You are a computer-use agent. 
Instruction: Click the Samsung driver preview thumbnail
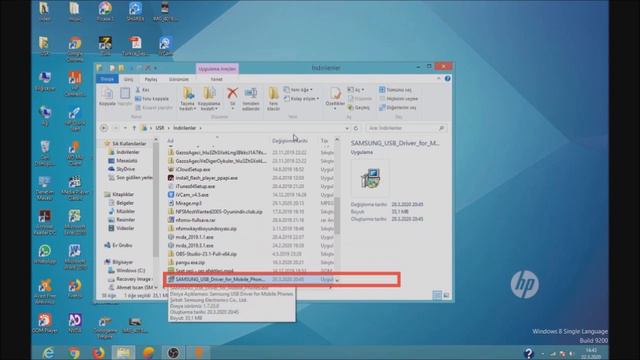click(x=370, y=178)
